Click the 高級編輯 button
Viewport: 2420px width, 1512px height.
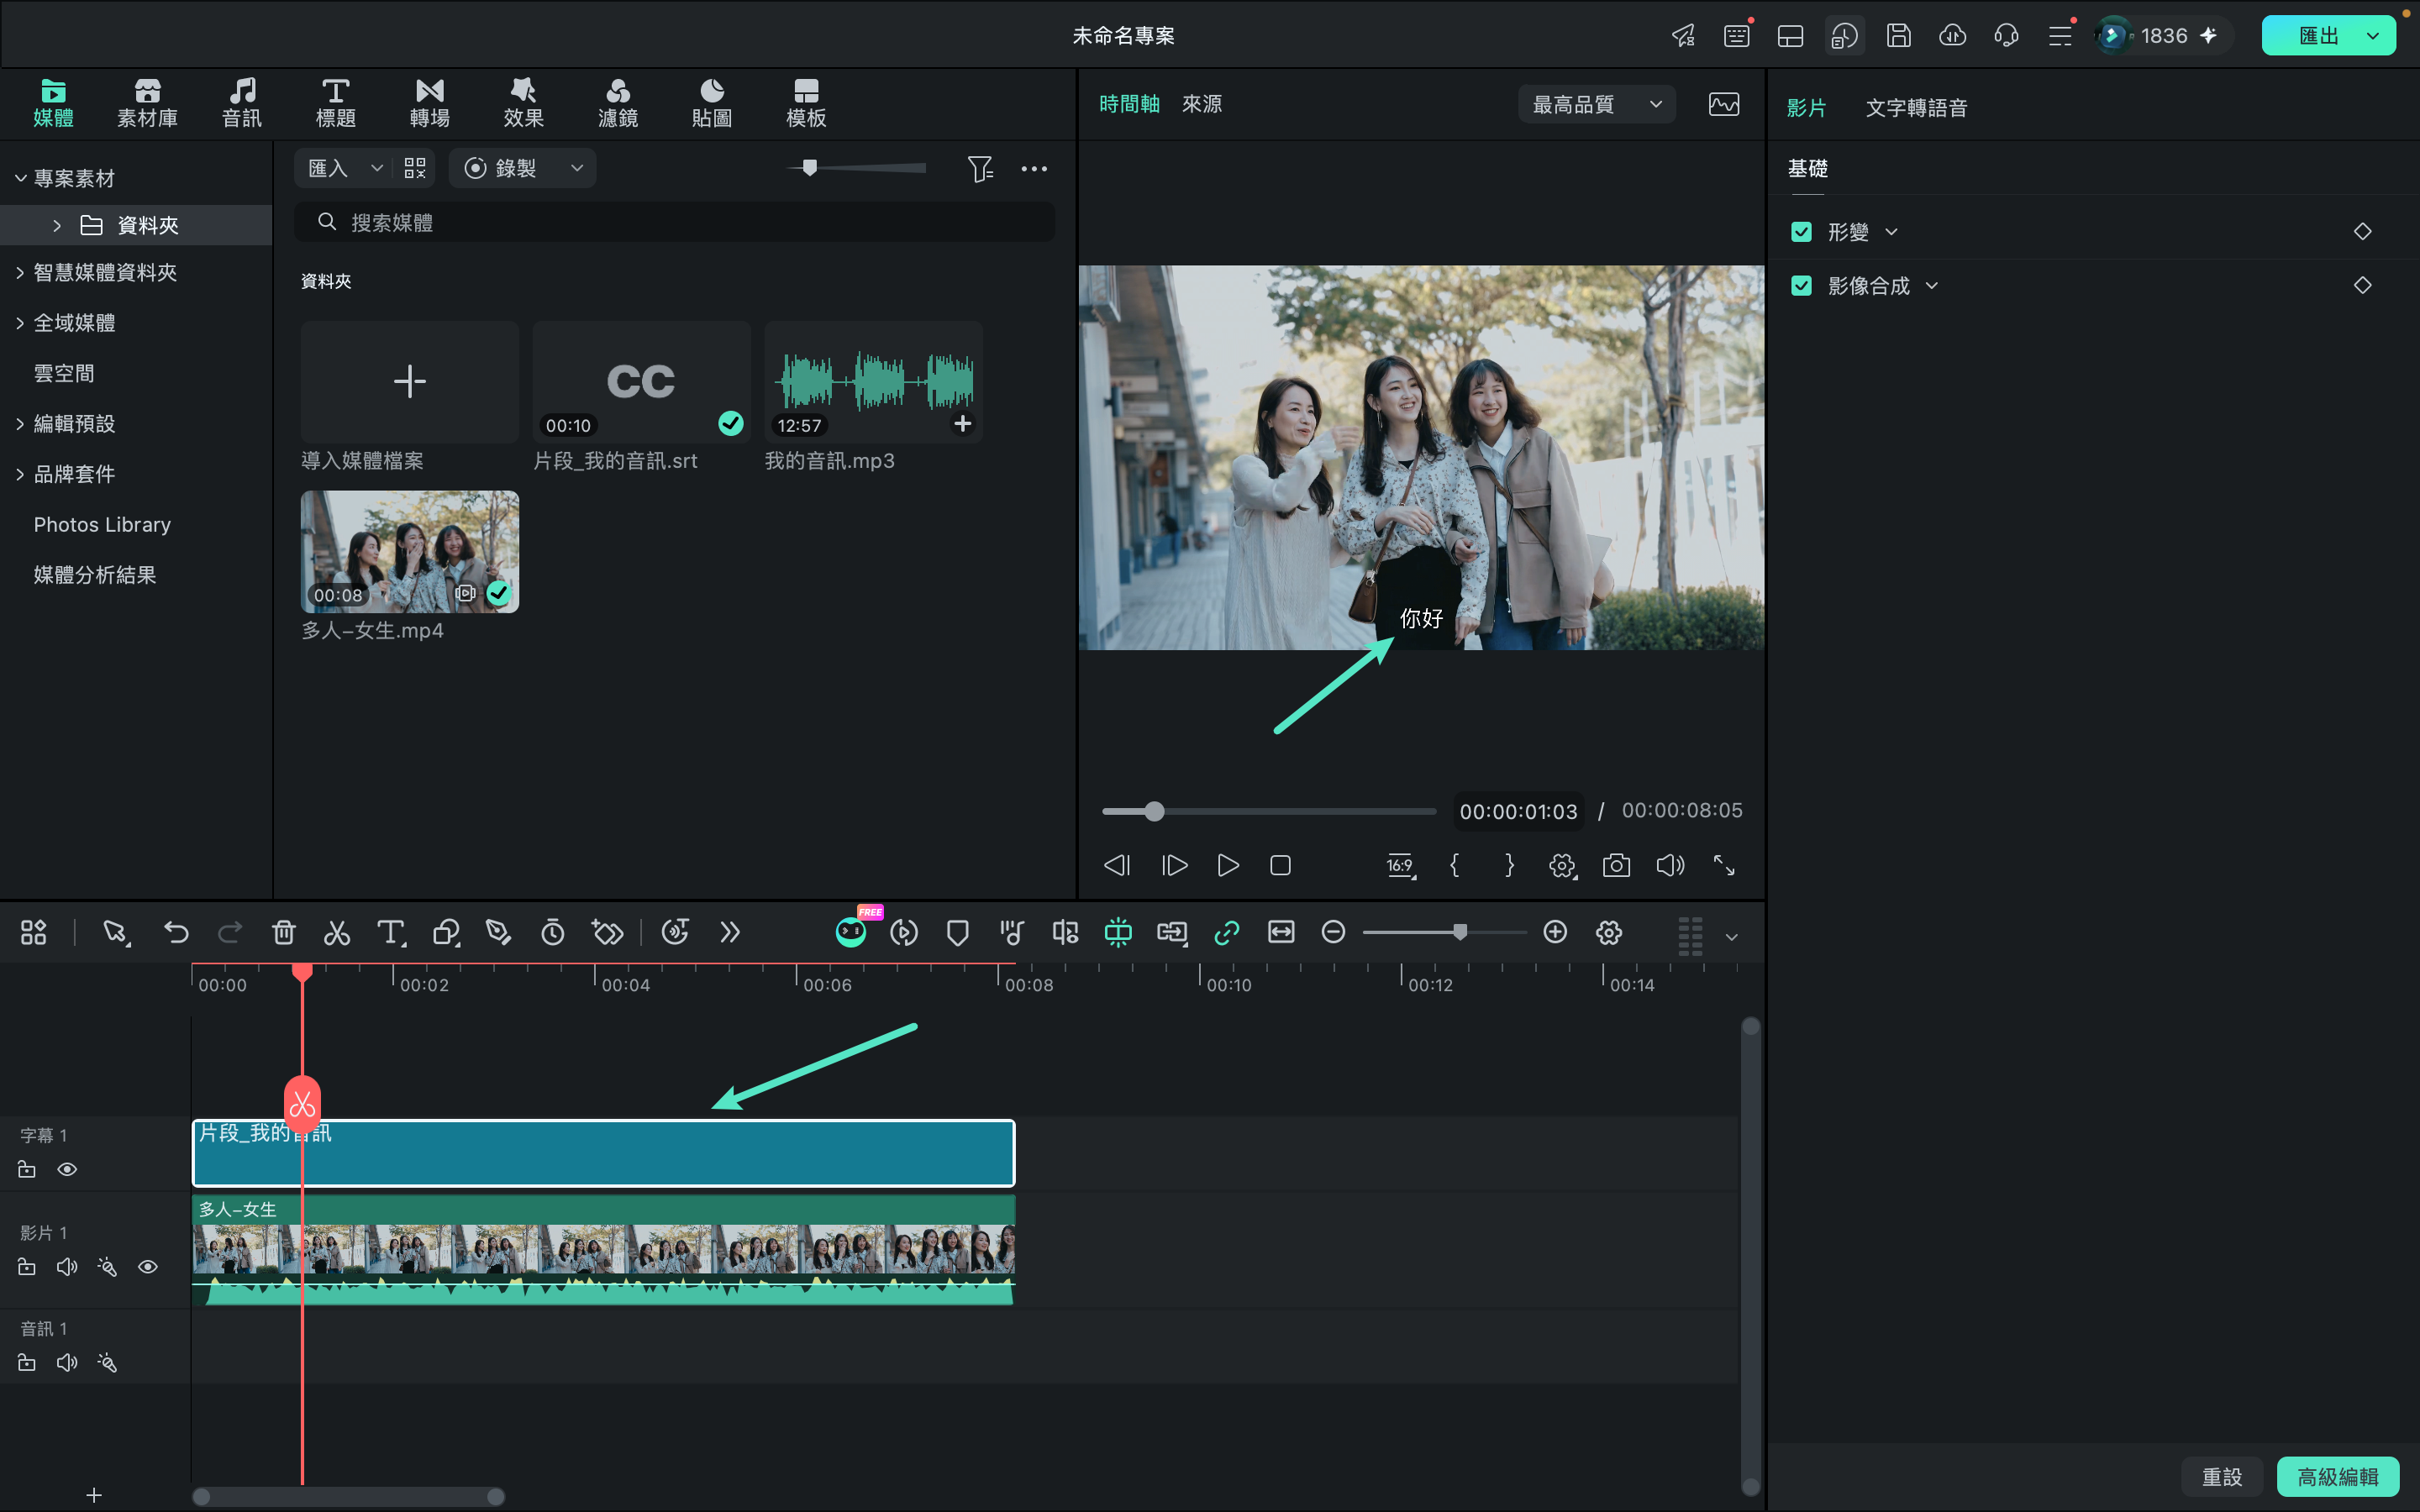[x=2337, y=1476]
